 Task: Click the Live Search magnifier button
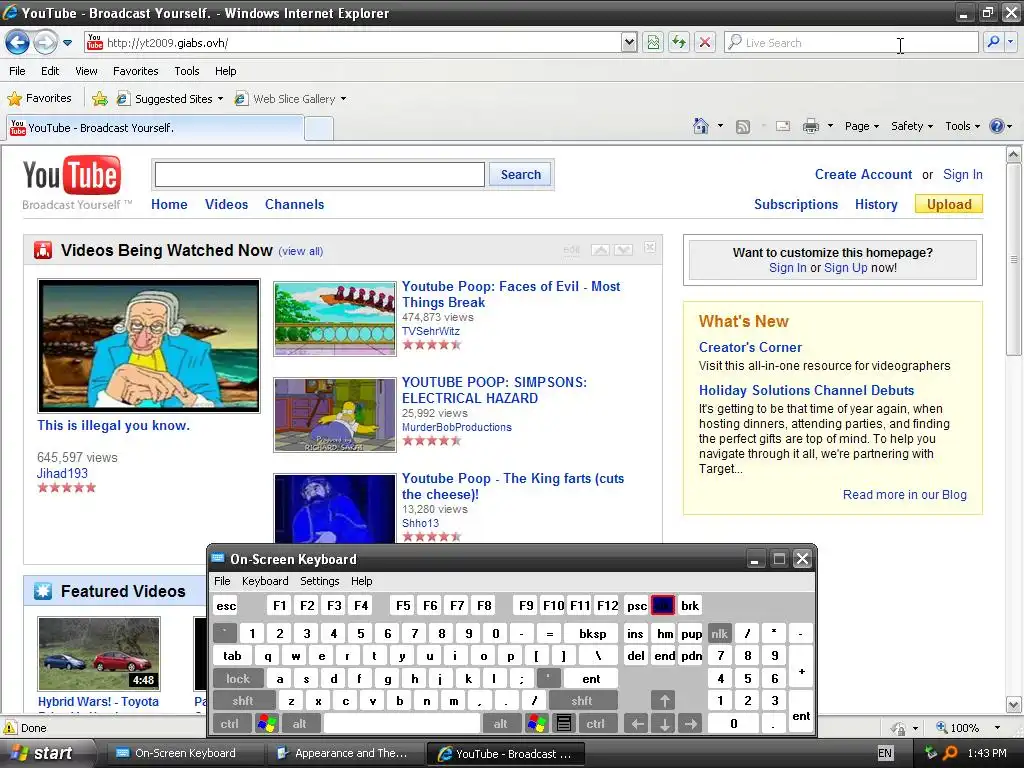point(993,42)
